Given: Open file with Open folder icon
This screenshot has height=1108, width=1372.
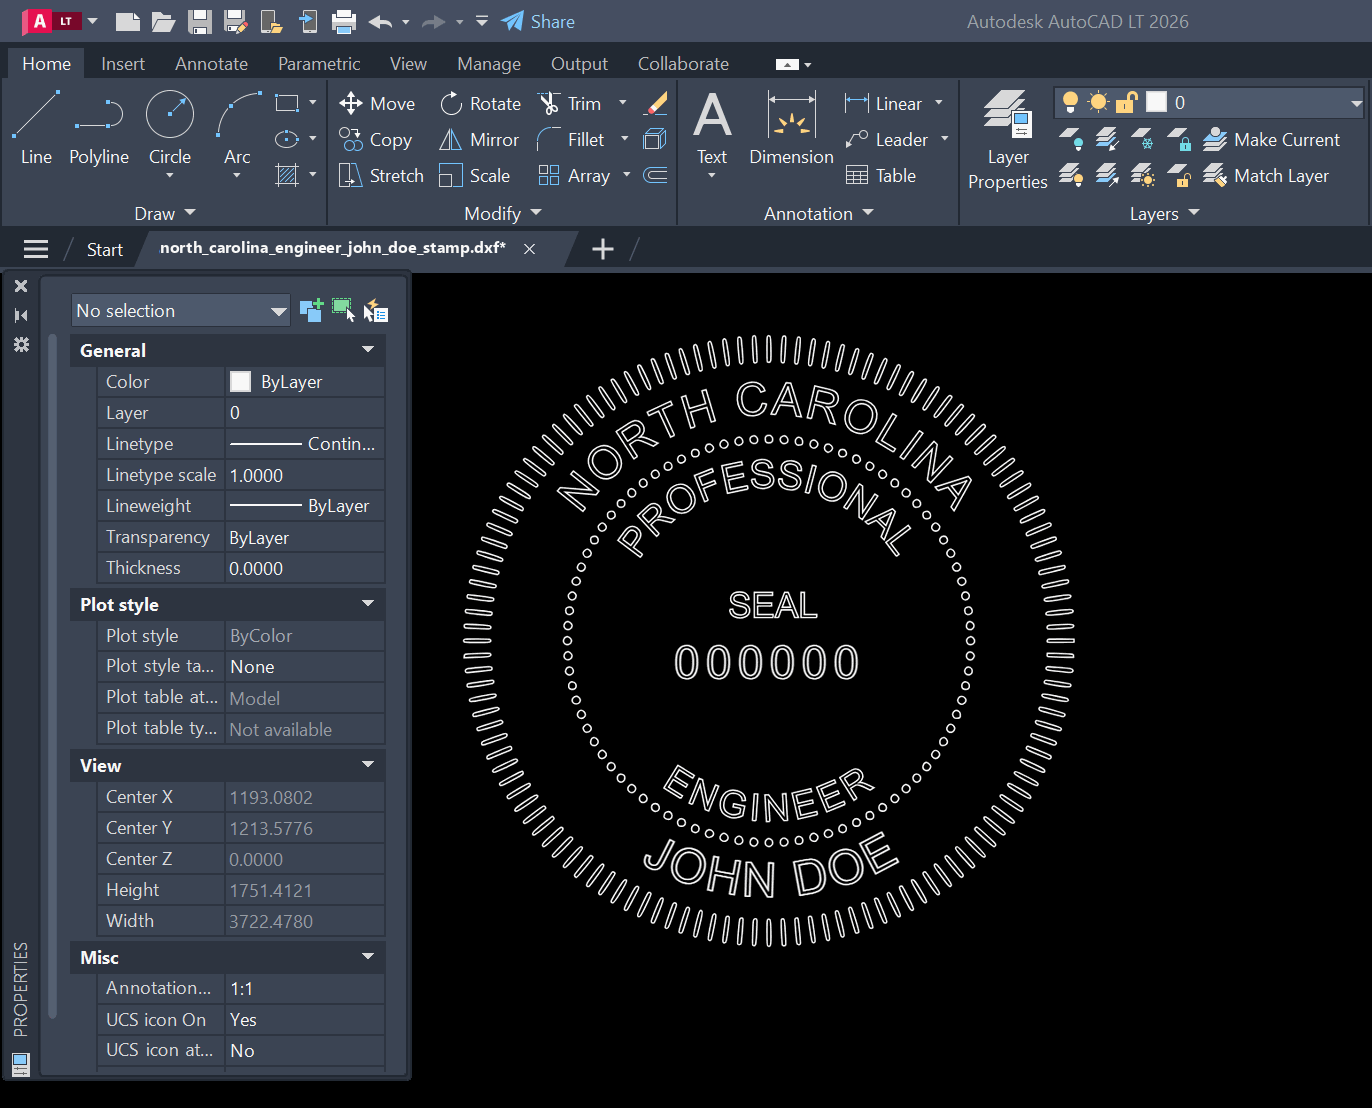Looking at the screenshot, I should (163, 21).
